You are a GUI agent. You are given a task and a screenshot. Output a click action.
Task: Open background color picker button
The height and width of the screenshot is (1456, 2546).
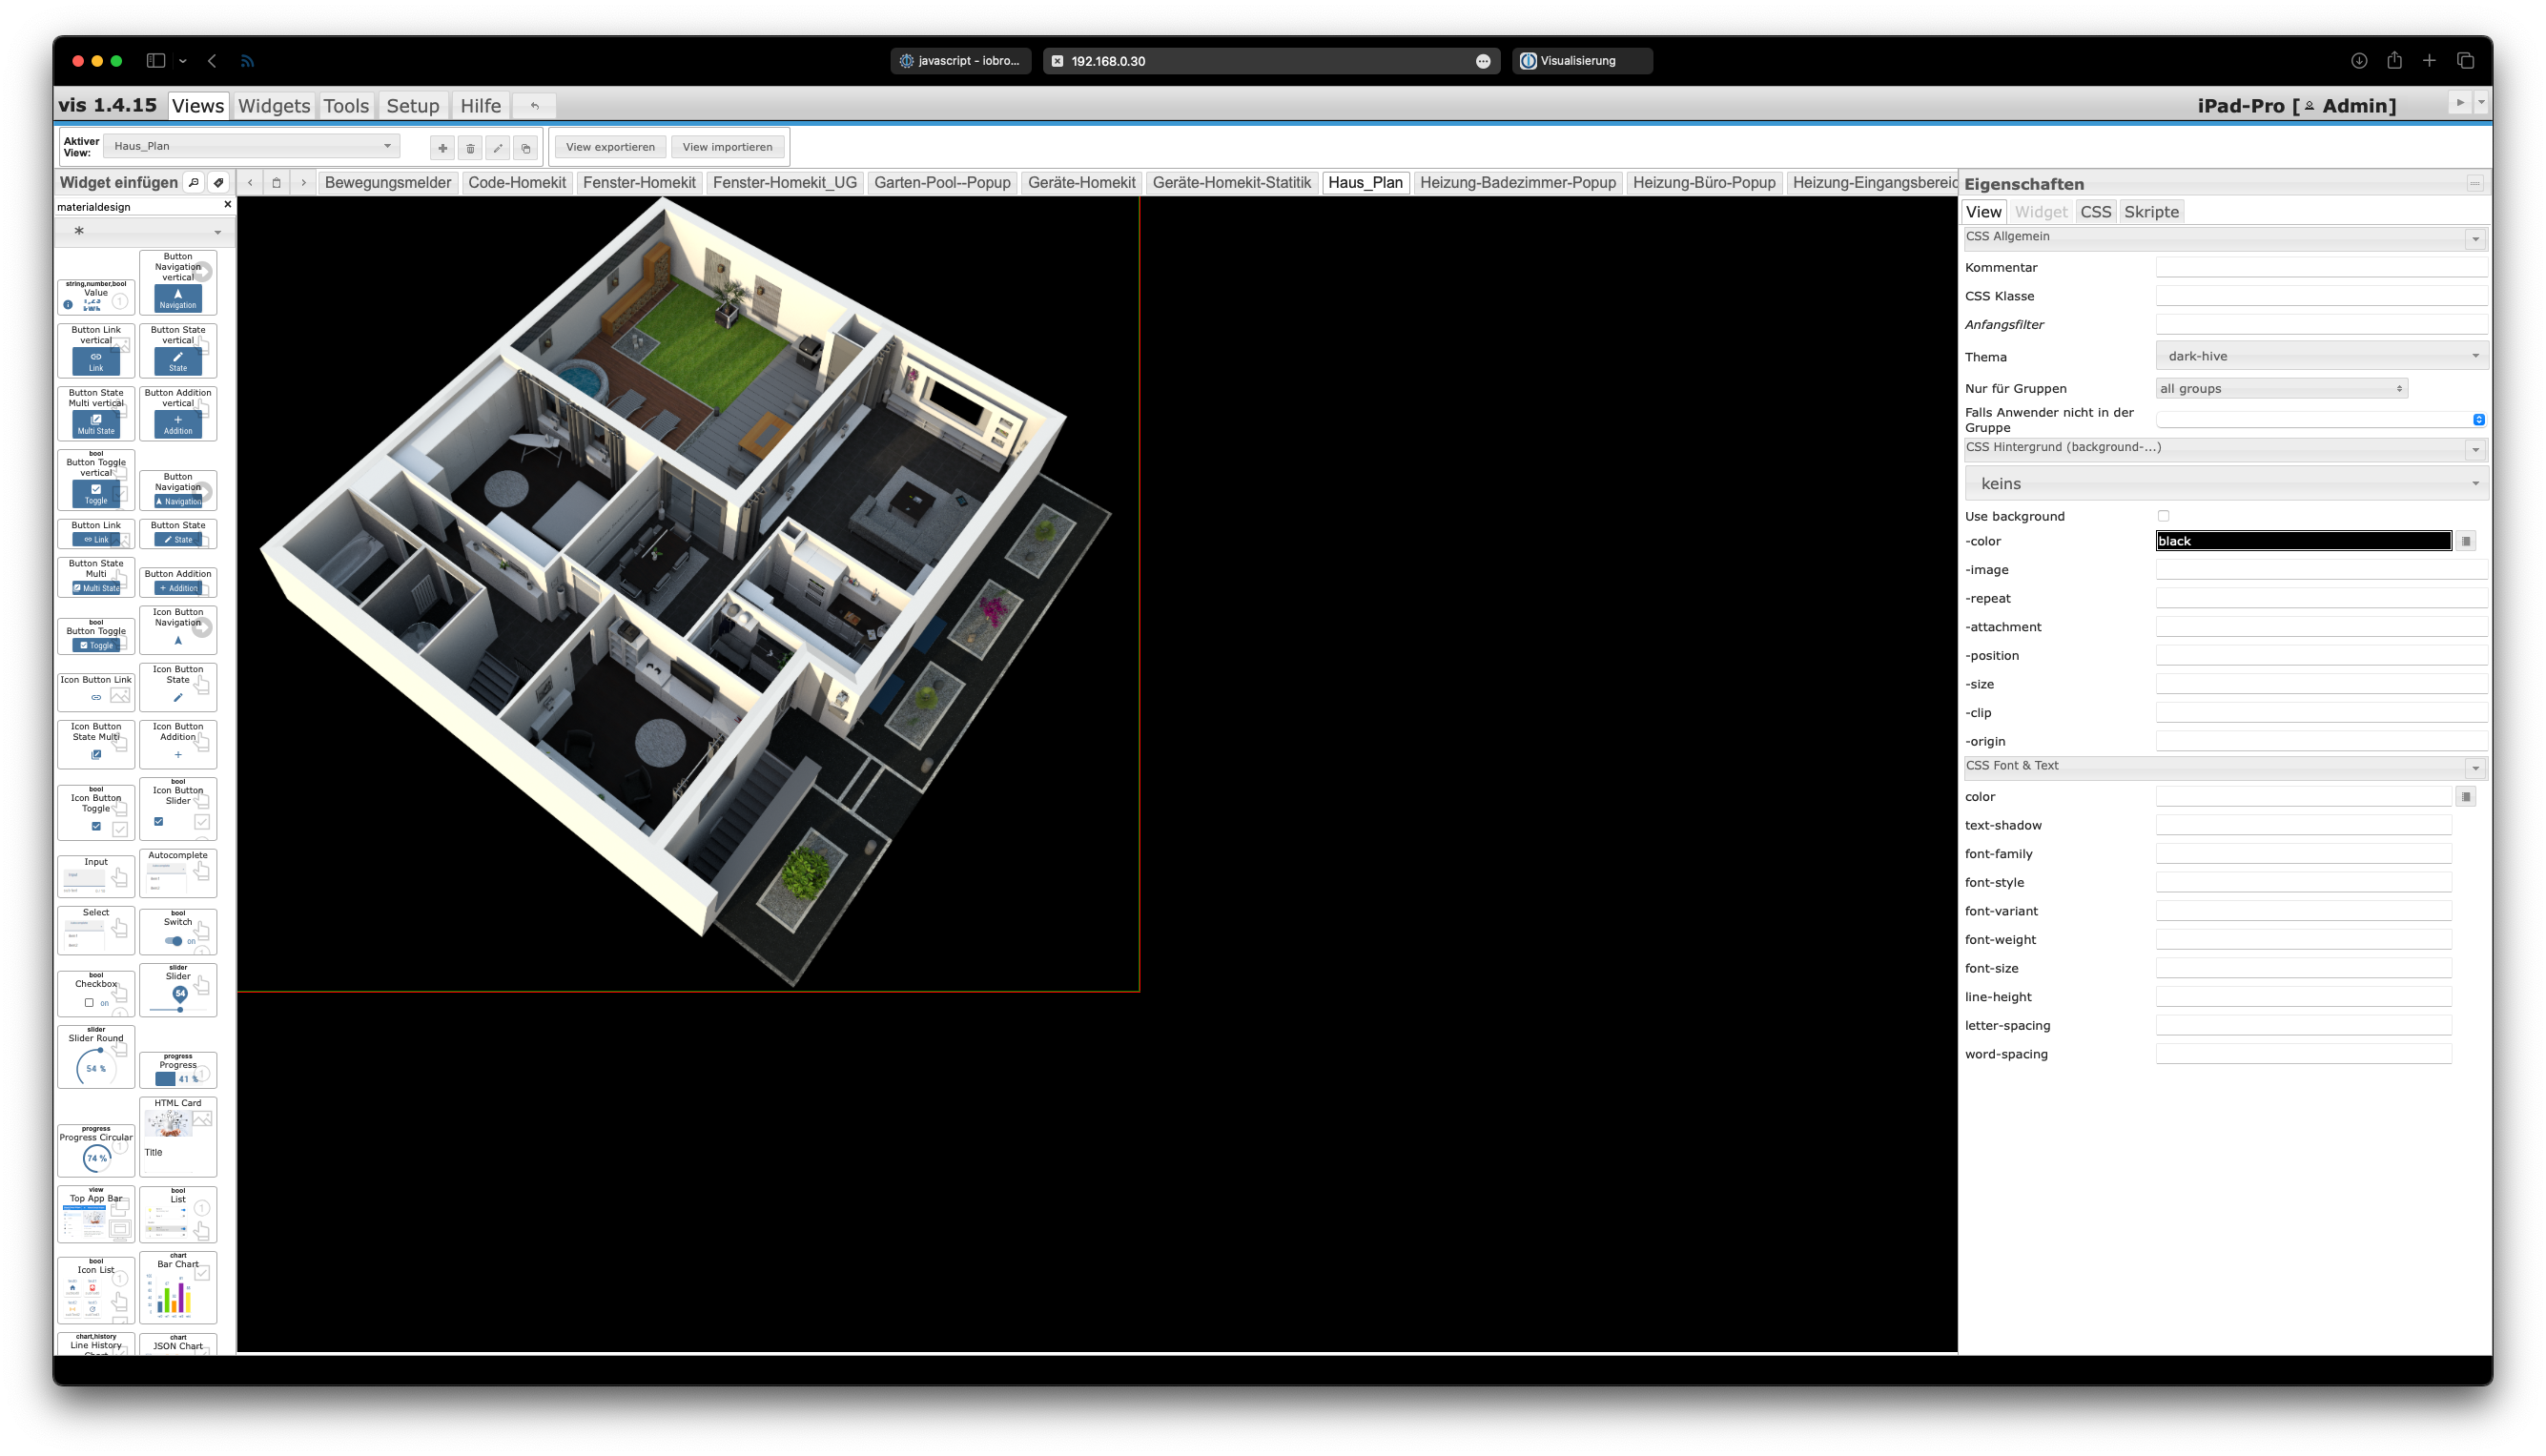coord(2466,541)
